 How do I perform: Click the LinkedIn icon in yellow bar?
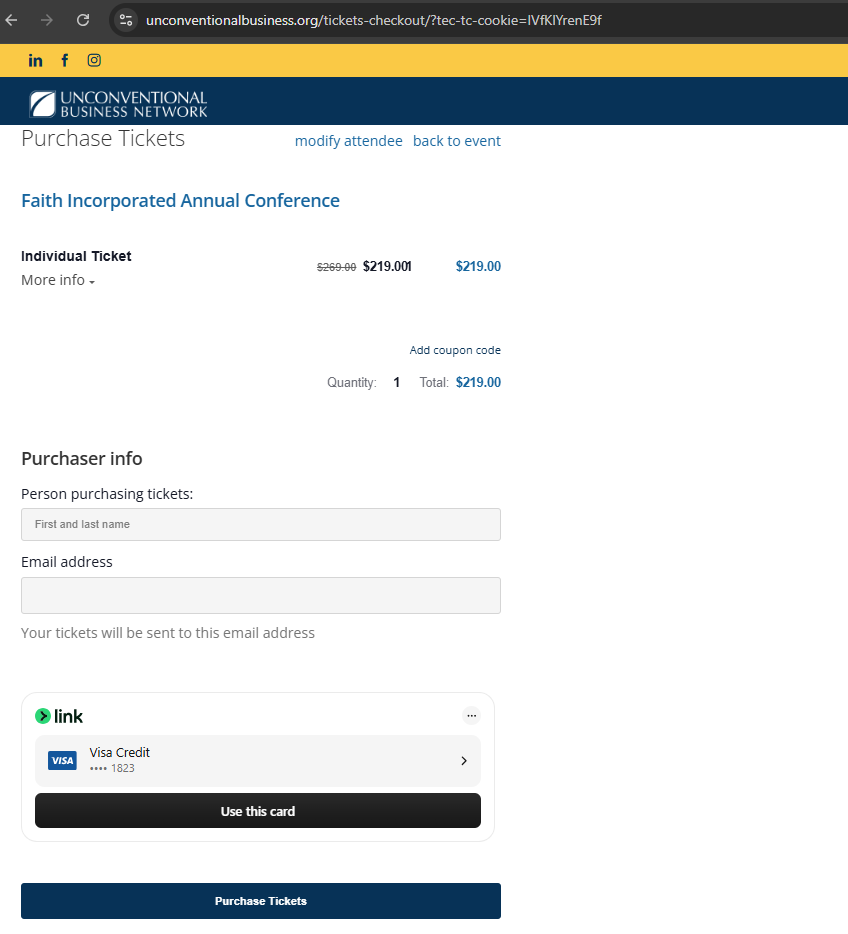point(36,60)
